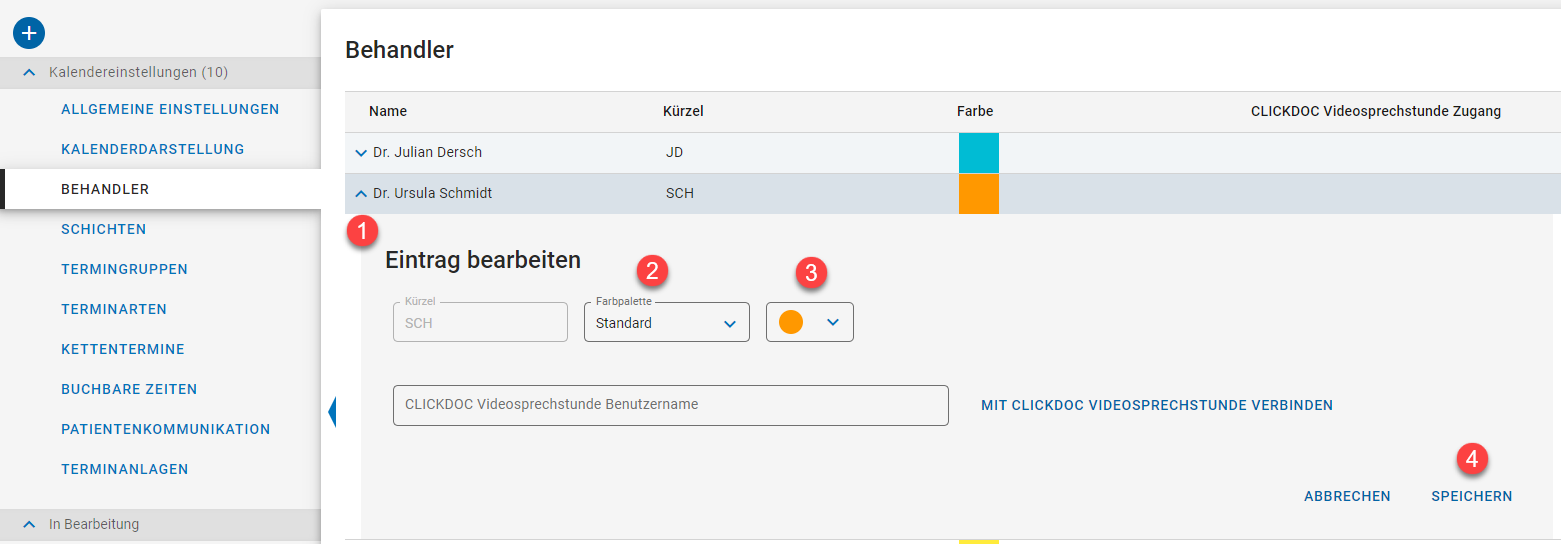Expand Dr. Julian Dersch row
Viewport: 1561px width, 544px height.
361,153
